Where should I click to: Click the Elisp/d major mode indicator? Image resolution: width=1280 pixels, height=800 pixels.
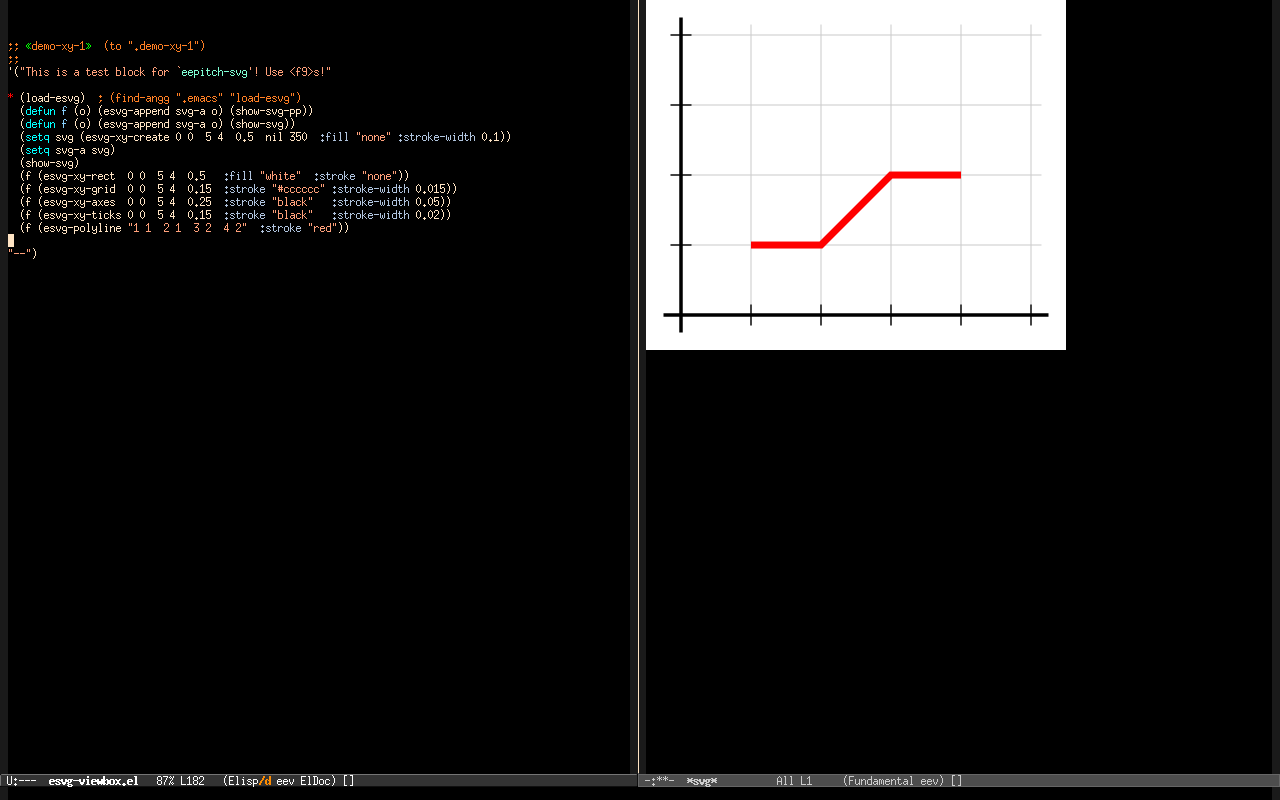pos(250,781)
